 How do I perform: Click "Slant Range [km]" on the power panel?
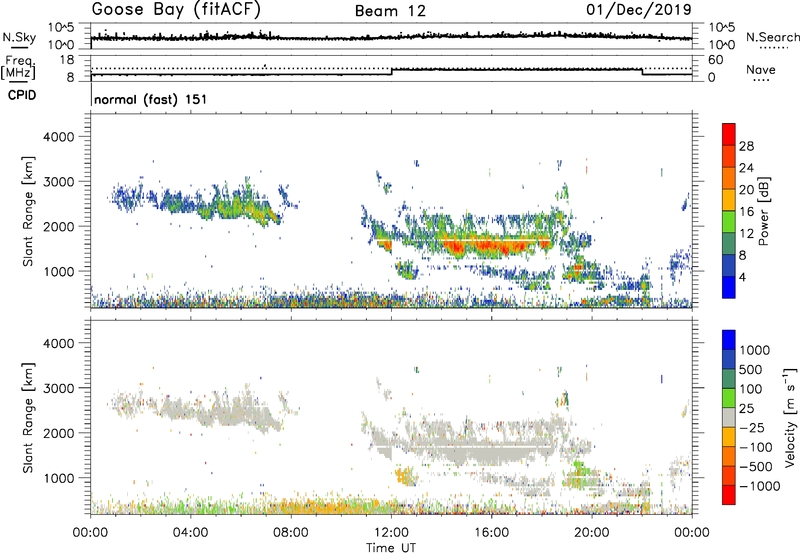pos(28,212)
